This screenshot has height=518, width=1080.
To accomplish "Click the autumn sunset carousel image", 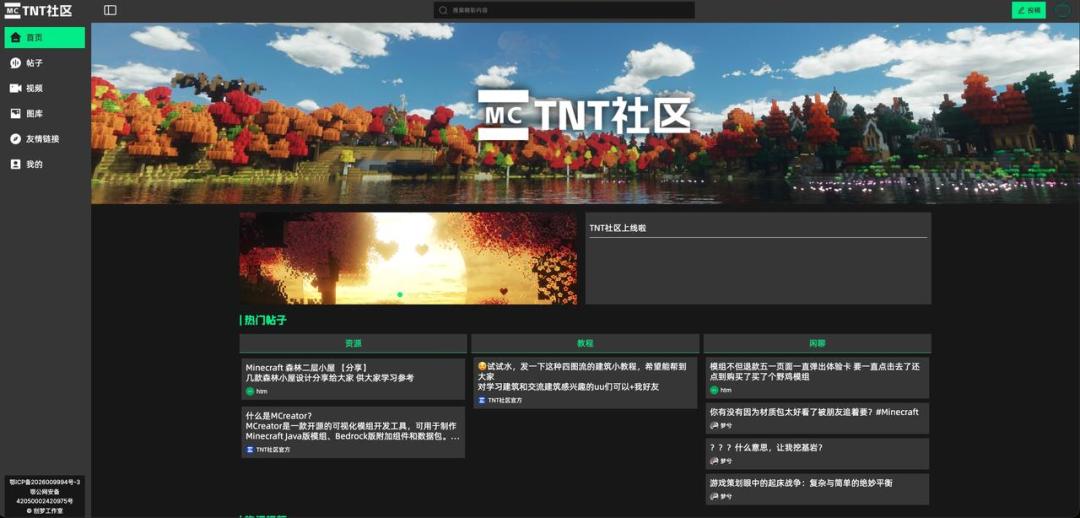I will pos(408,258).
